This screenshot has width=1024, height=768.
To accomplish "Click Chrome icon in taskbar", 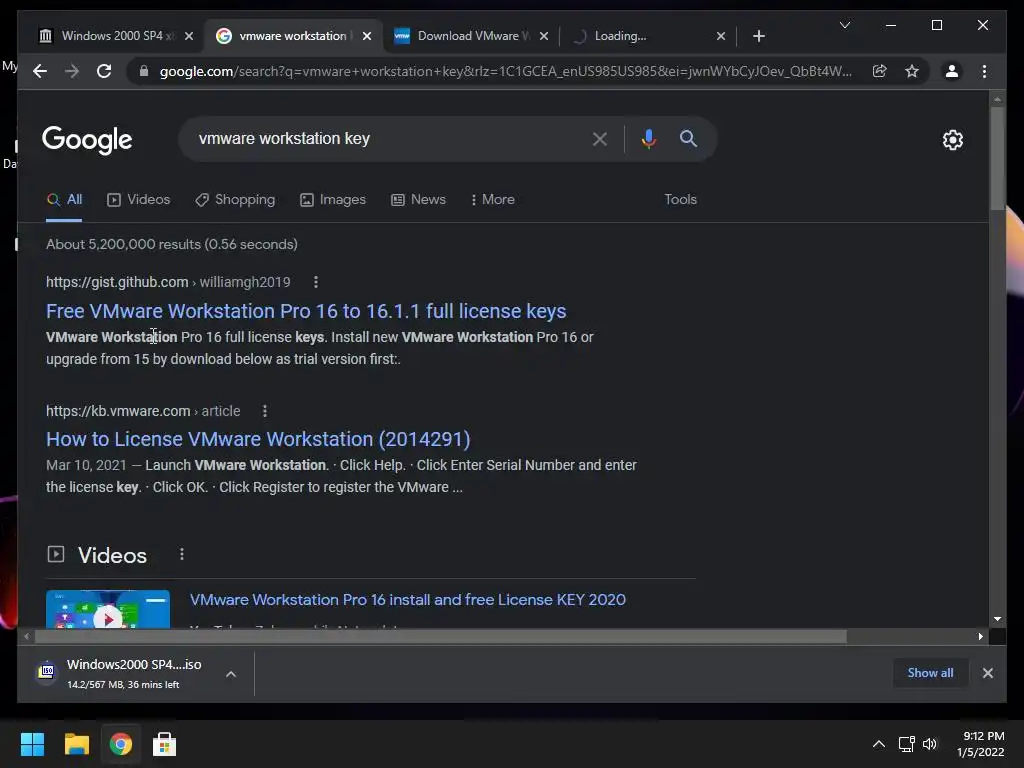I will pyautogui.click(x=121, y=744).
